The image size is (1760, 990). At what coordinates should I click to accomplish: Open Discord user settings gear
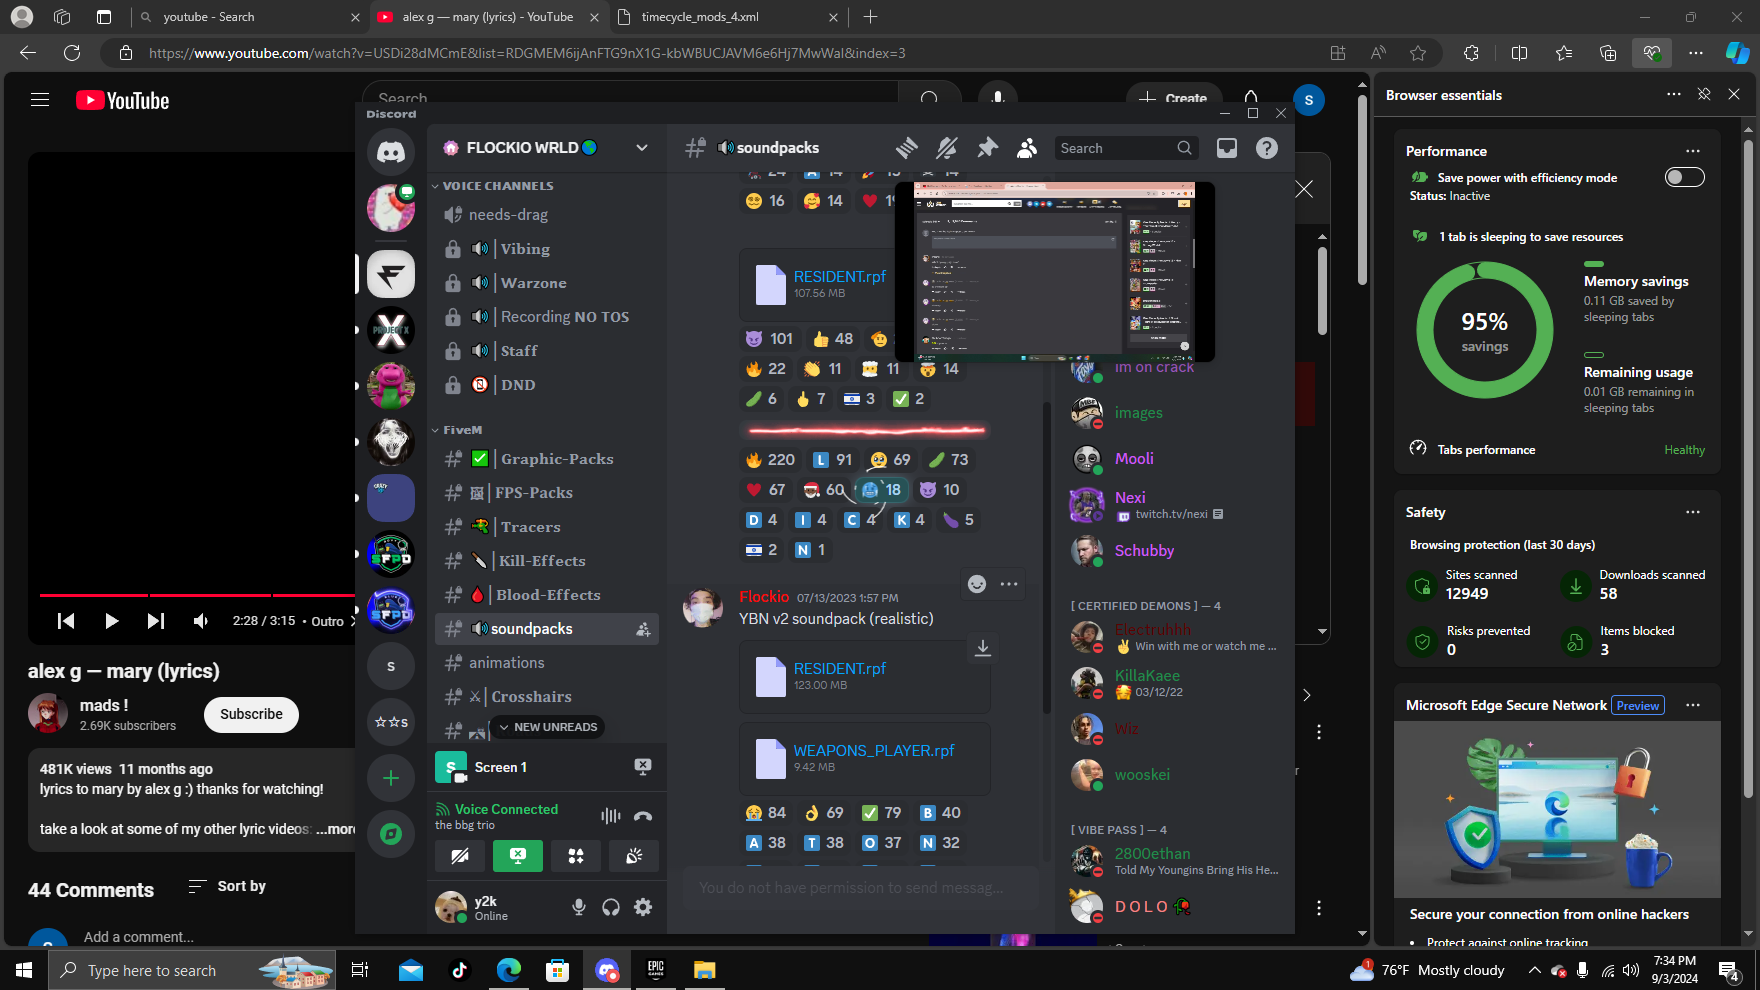(643, 907)
